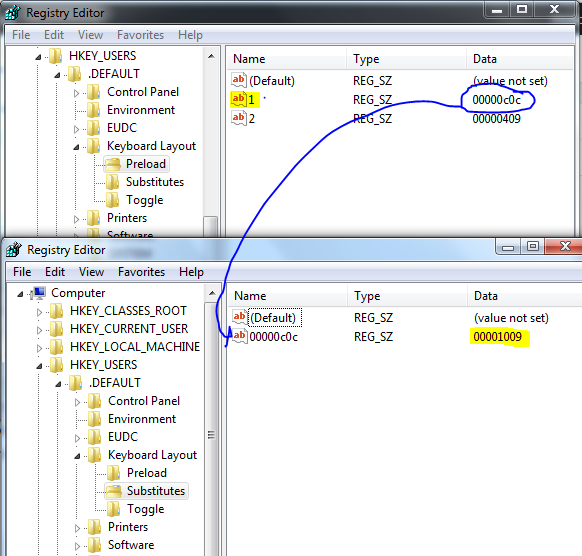Click Registry Editor app icon in lower title bar
The height and width of the screenshot is (556, 582).
pos(14,250)
